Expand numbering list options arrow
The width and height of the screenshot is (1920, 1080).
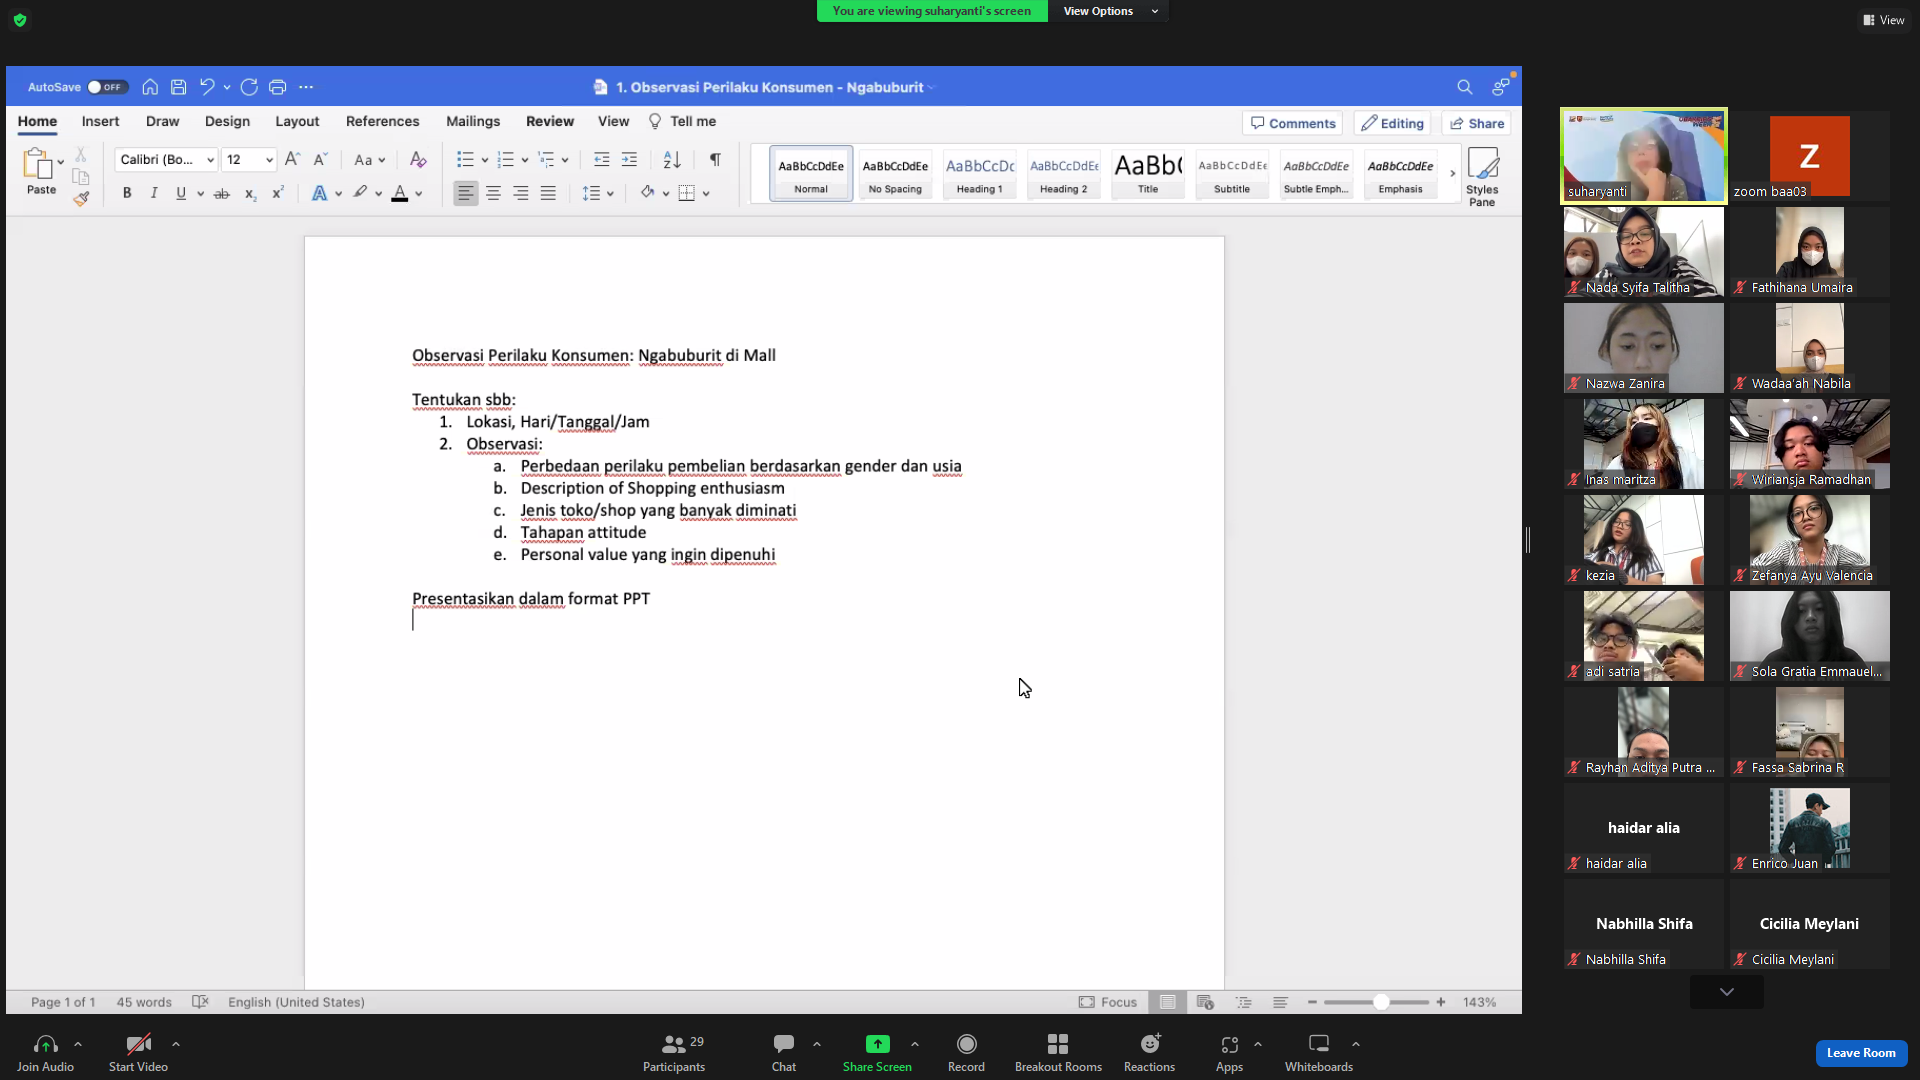pyautogui.click(x=525, y=160)
